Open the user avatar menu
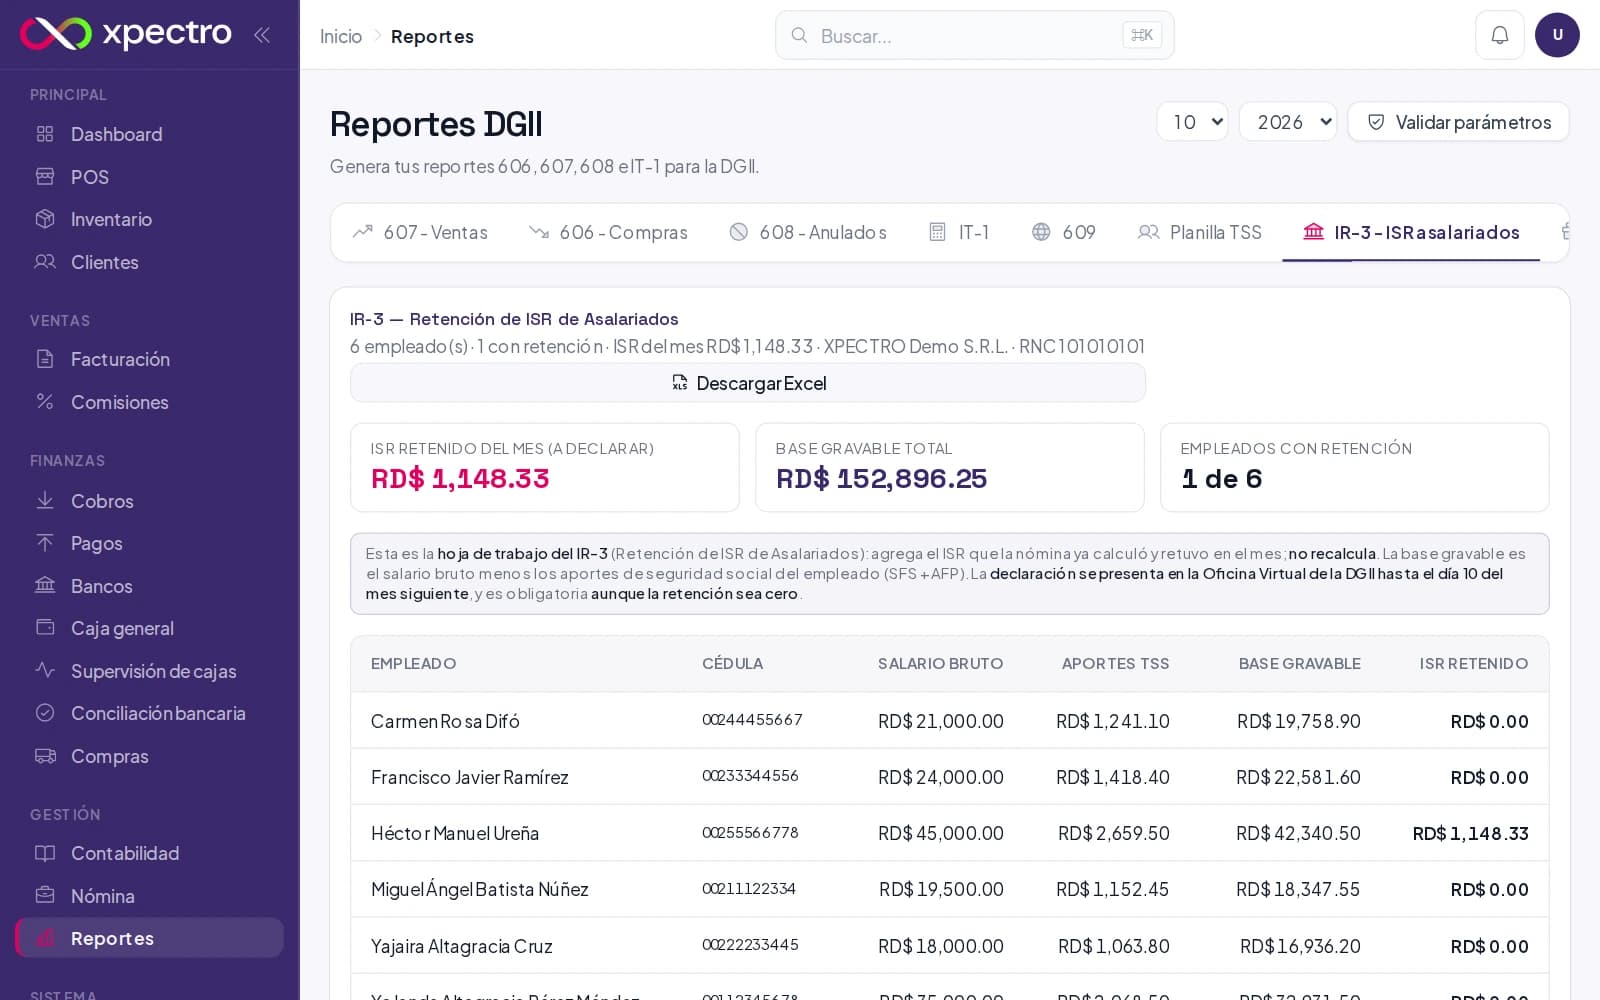Image resolution: width=1600 pixels, height=1000 pixels. coord(1557,35)
